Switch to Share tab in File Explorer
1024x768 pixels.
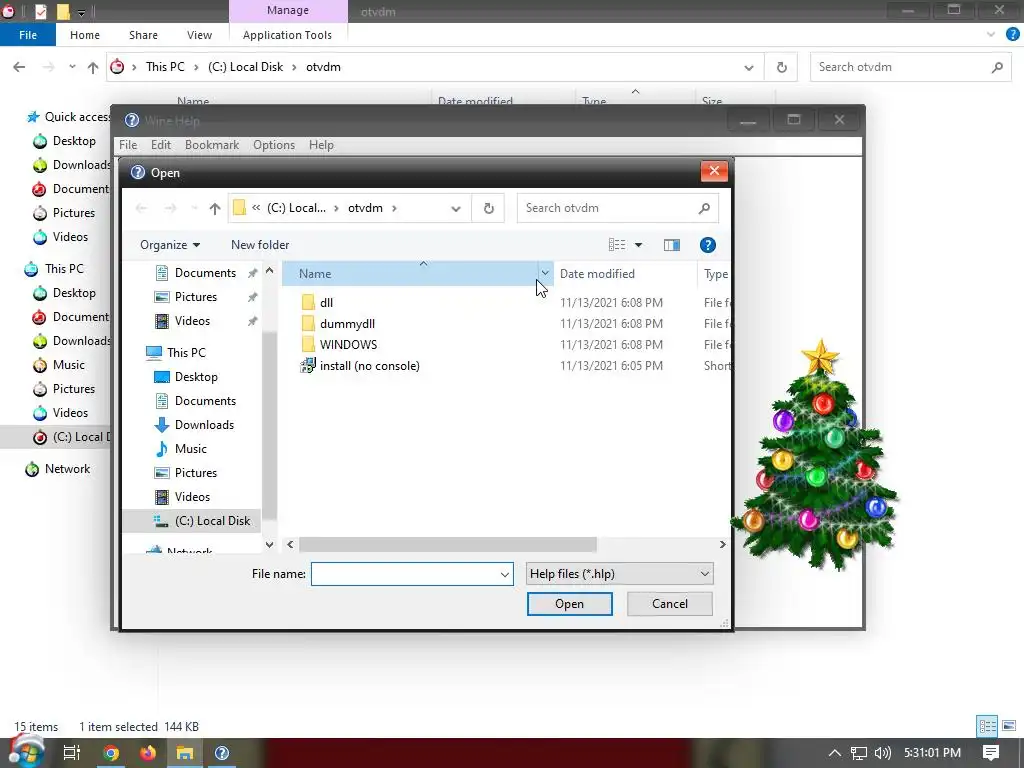coord(143,35)
